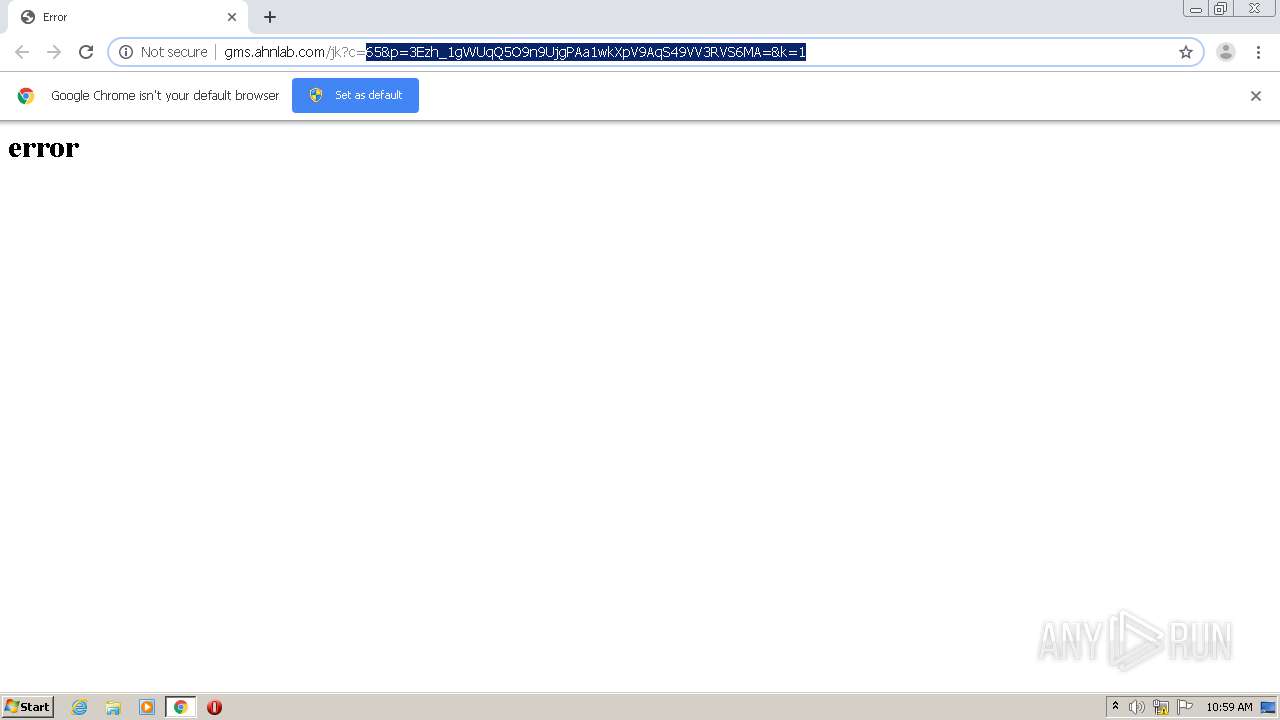
Task: Click the 10:59 AM clock
Action: click(1229, 707)
